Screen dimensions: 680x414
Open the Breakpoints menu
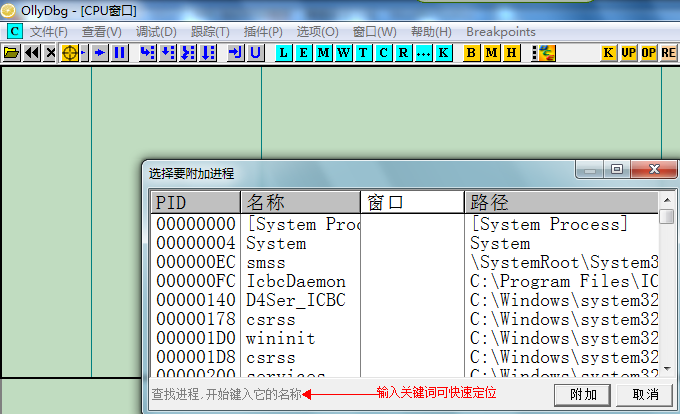(x=501, y=32)
